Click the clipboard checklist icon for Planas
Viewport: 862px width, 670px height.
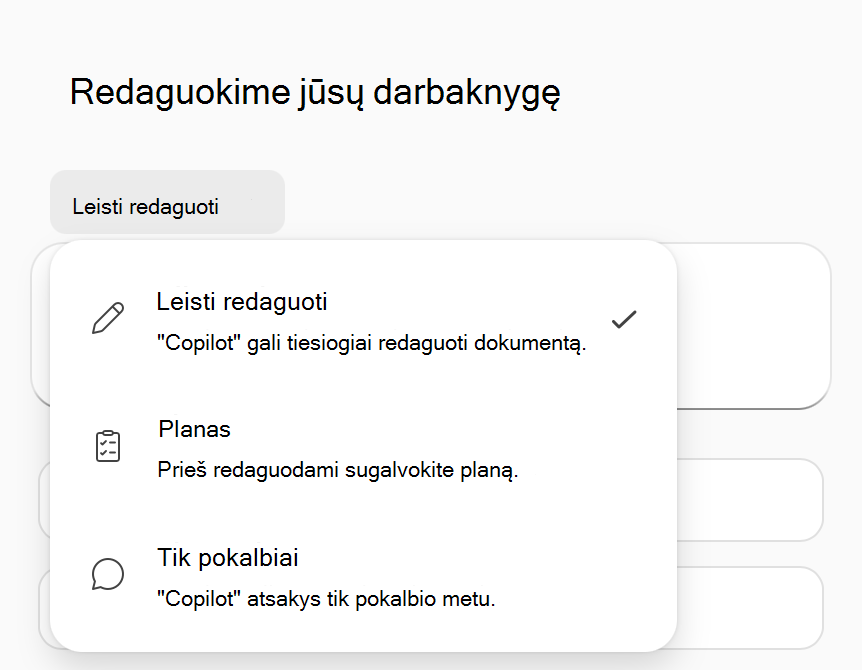click(108, 446)
